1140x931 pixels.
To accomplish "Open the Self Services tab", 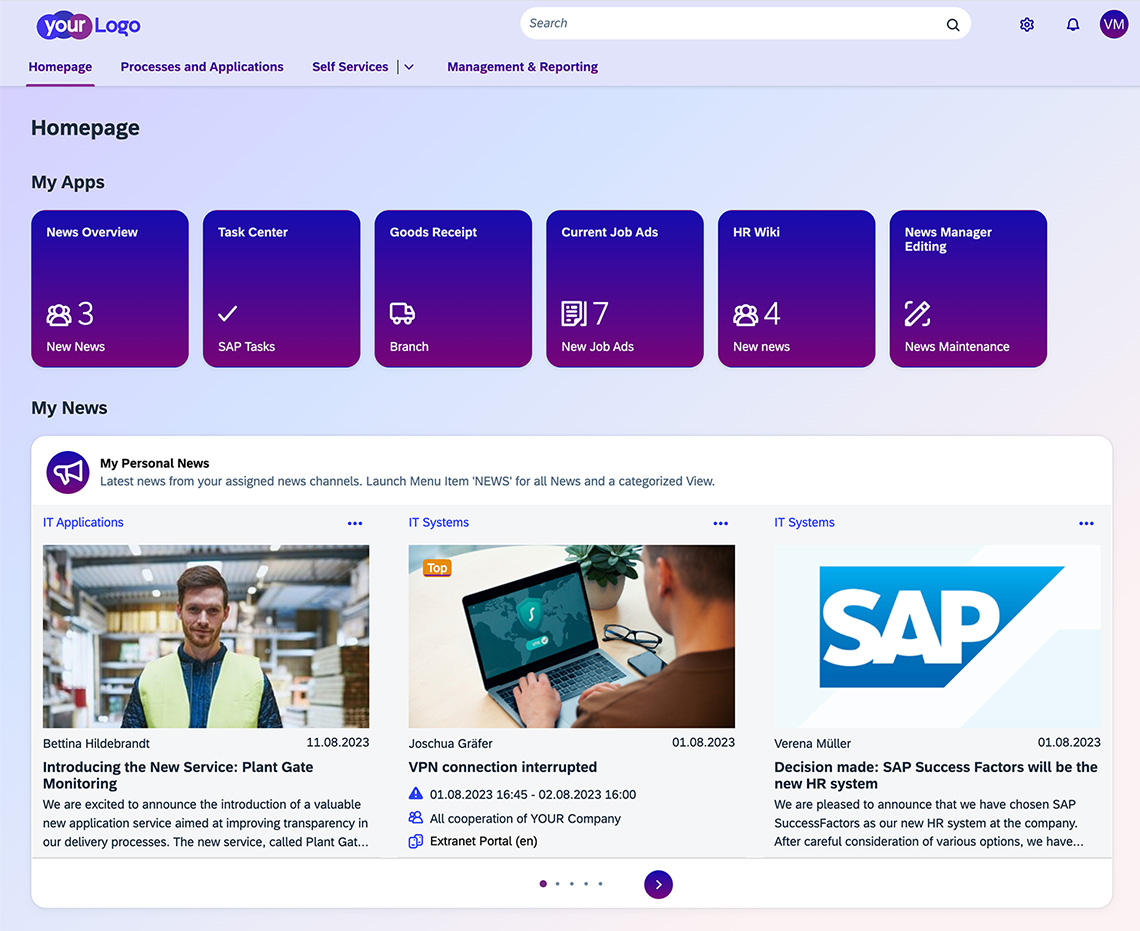I will 350,67.
